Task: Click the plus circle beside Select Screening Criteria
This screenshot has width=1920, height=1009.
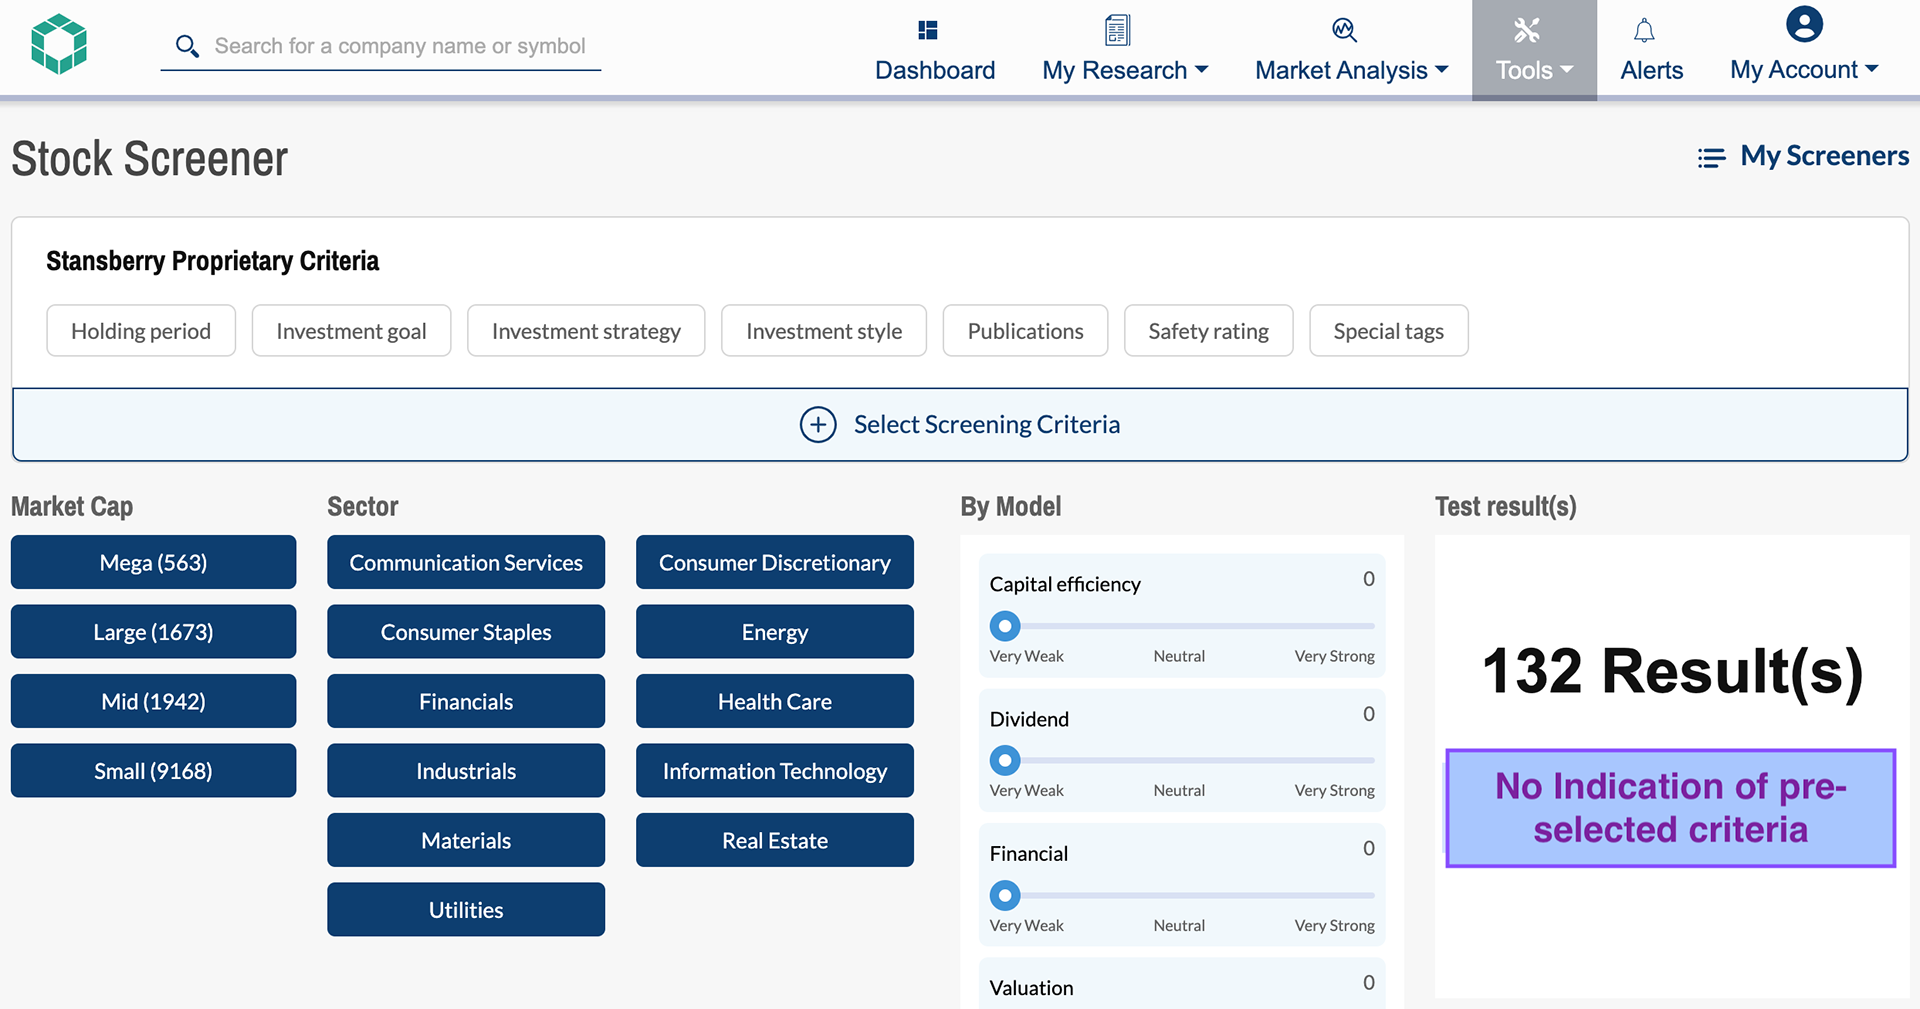Action: click(818, 425)
